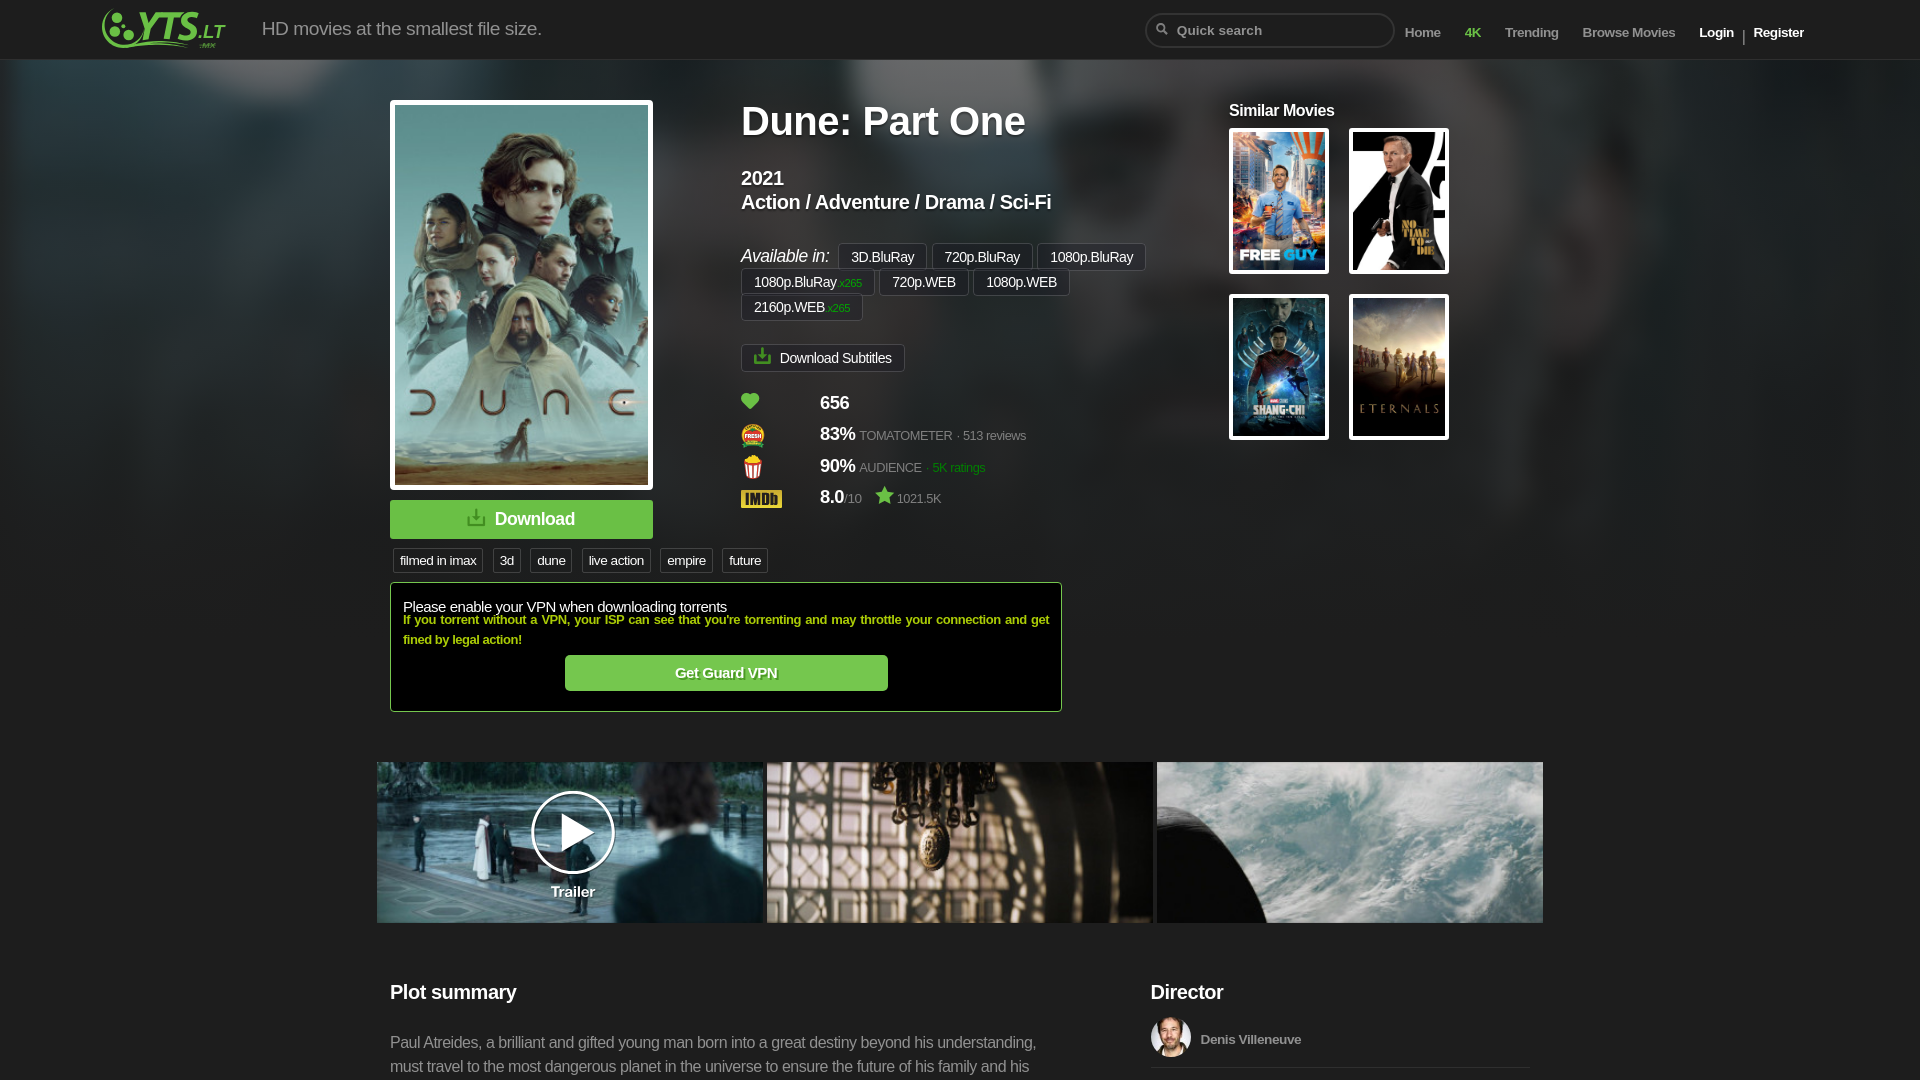Select 1080p.BluRay x265 quality
The height and width of the screenshot is (1080, 1920).
tap(808, 282)
